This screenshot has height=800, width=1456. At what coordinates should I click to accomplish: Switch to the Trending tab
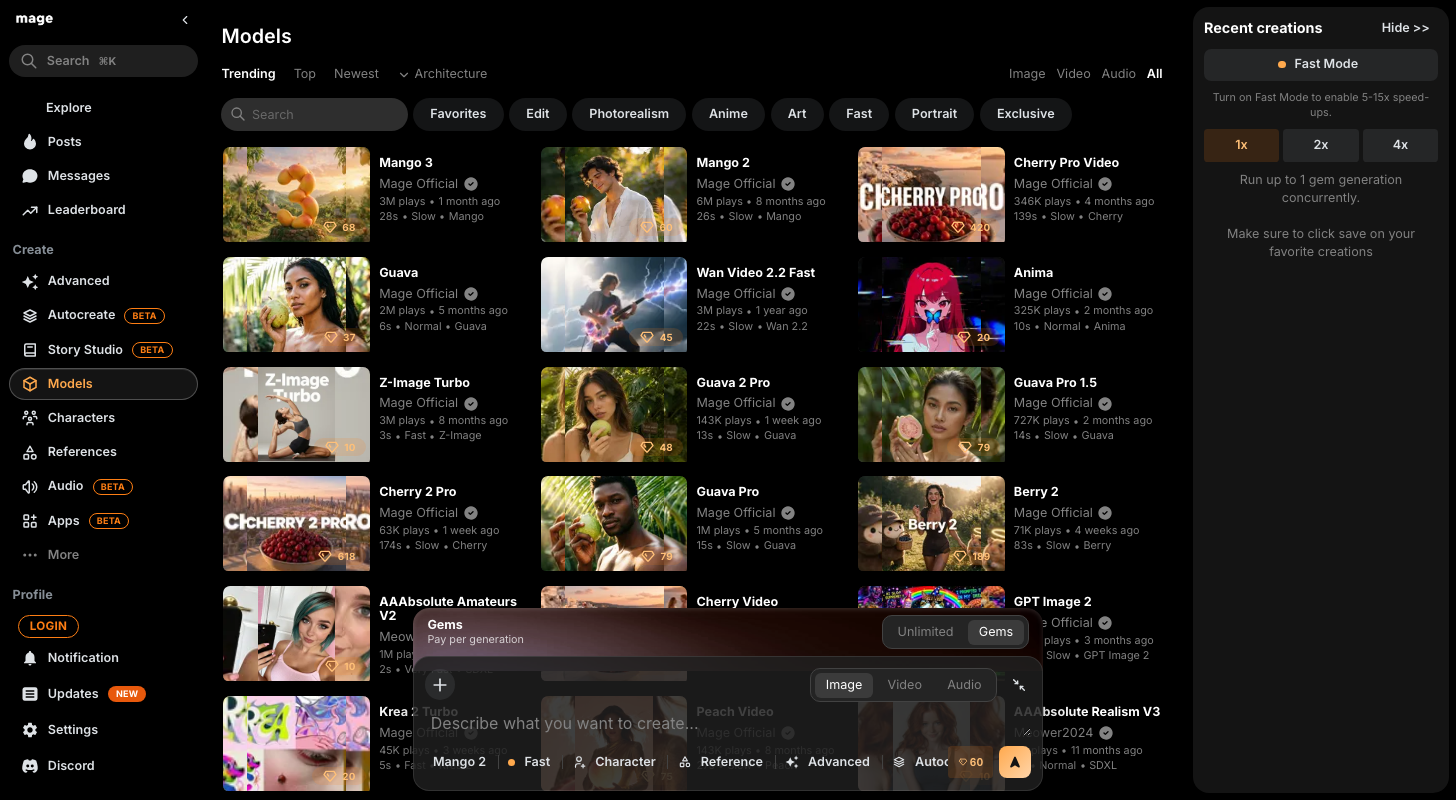(248, 74)
